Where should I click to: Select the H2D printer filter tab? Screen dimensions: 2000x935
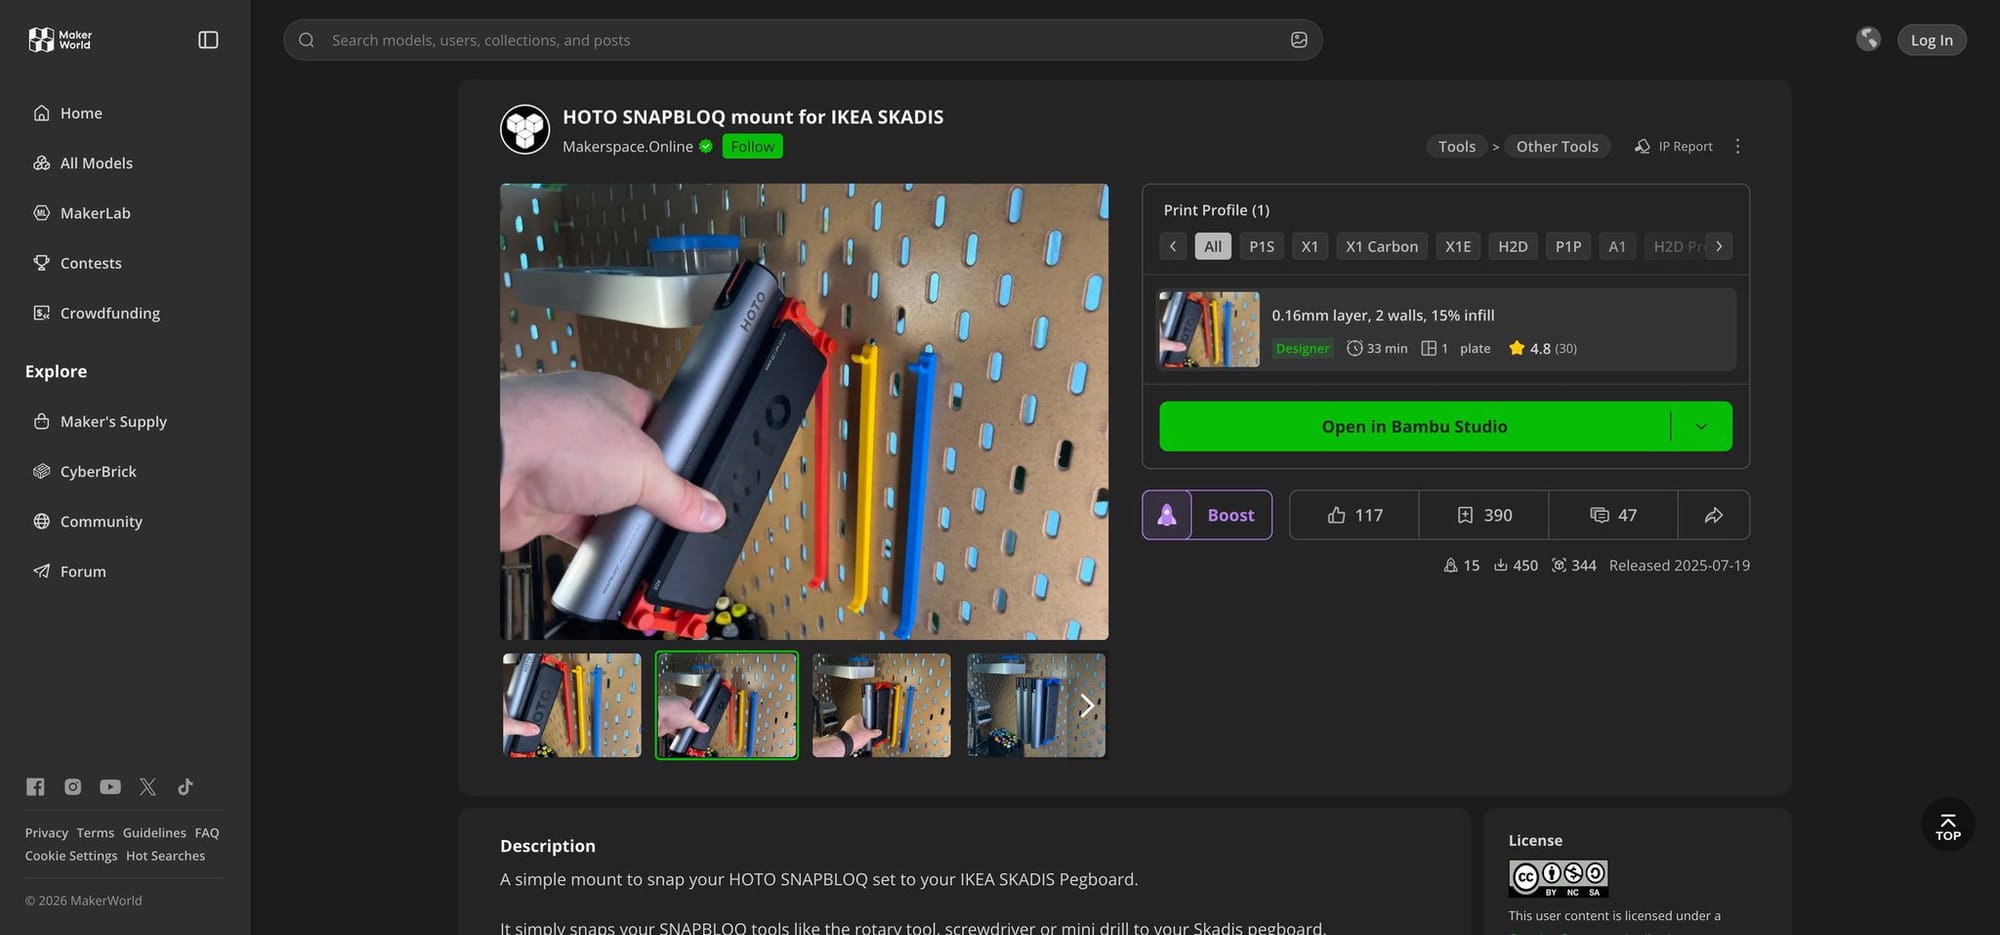click(1513, 246)
